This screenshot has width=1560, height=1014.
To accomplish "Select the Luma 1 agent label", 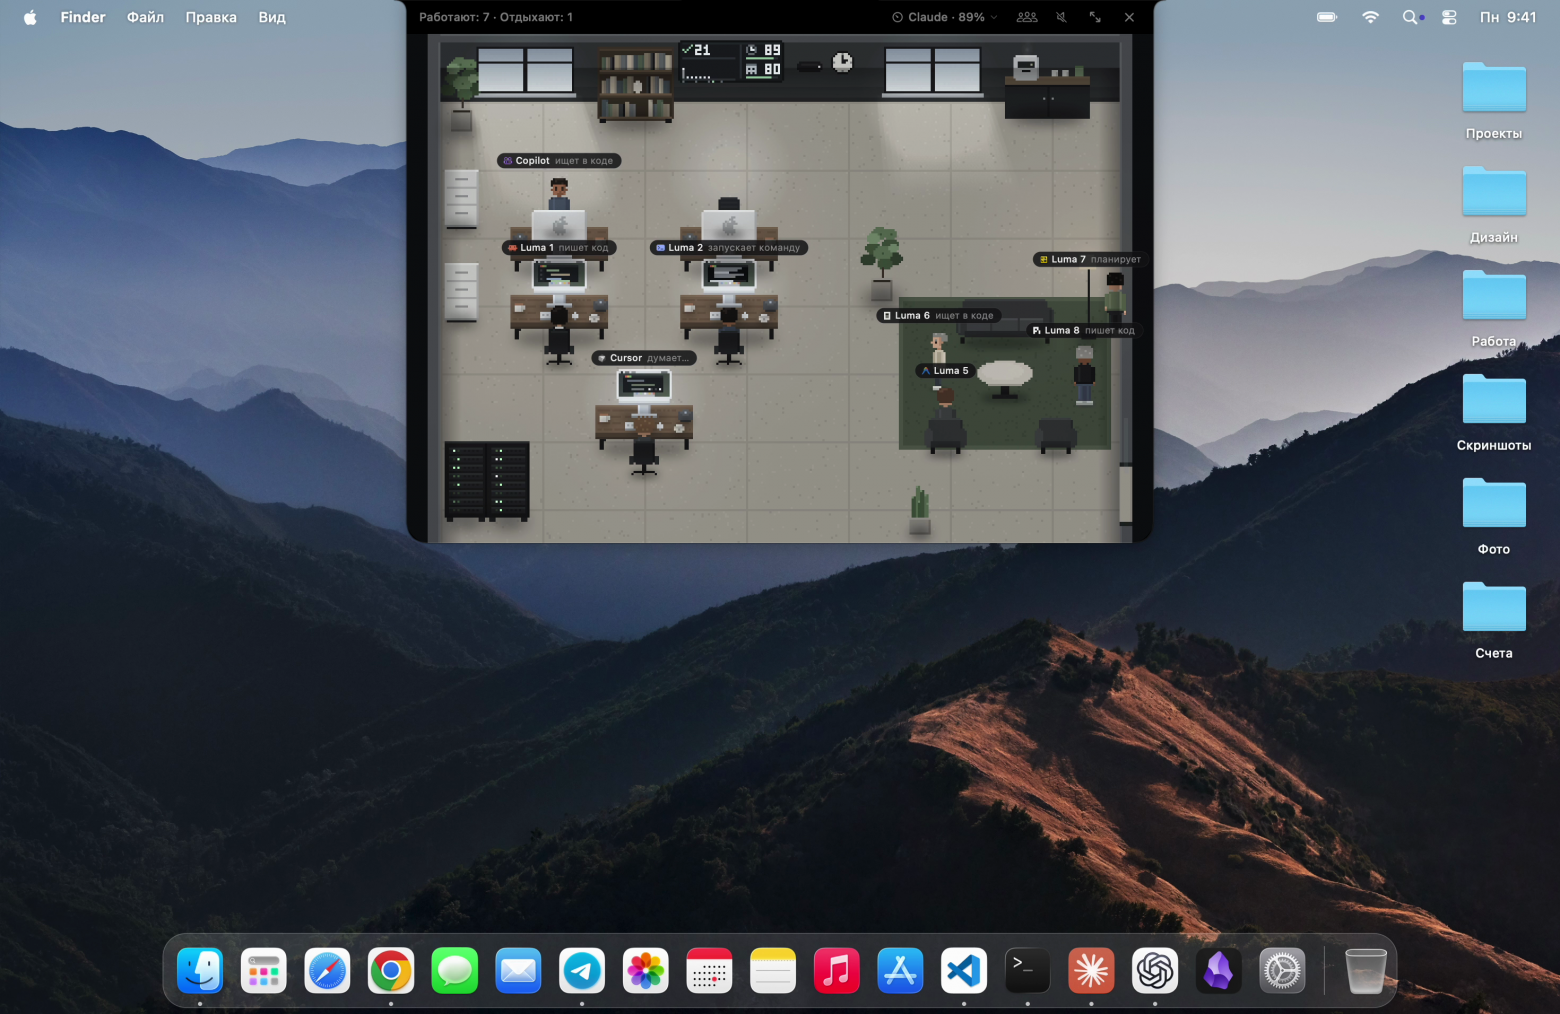I will [x=559, y=247].
